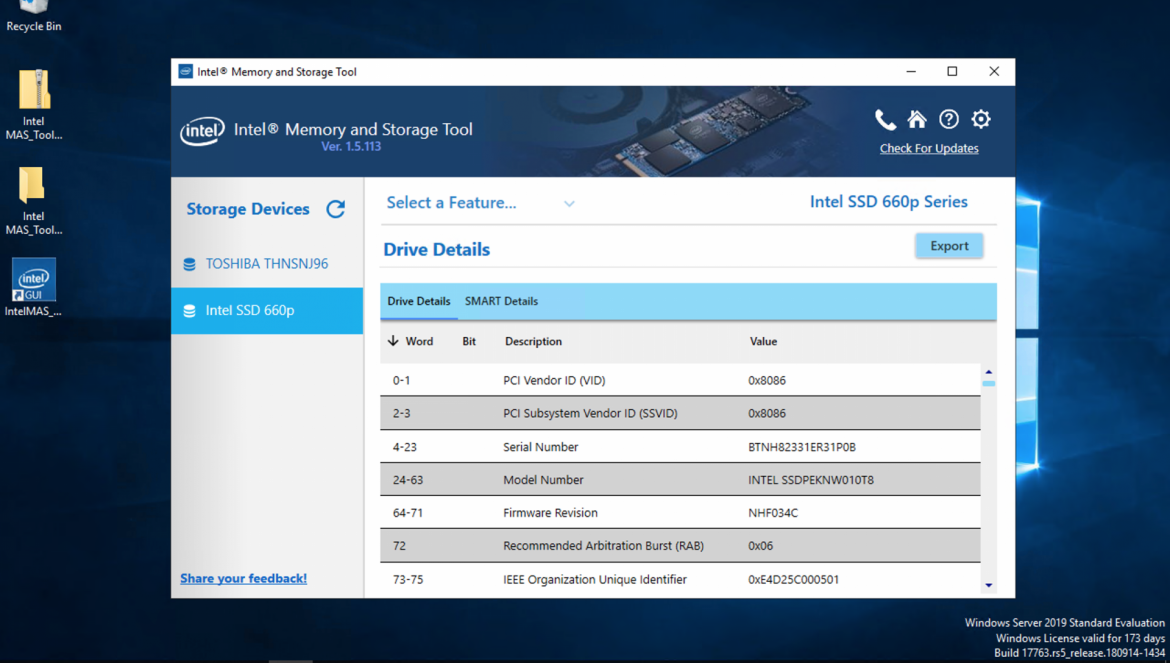Select the Recommended Arbitration Burst (RAB) row
1170x663 pixels.
click(x=681, y=546)
